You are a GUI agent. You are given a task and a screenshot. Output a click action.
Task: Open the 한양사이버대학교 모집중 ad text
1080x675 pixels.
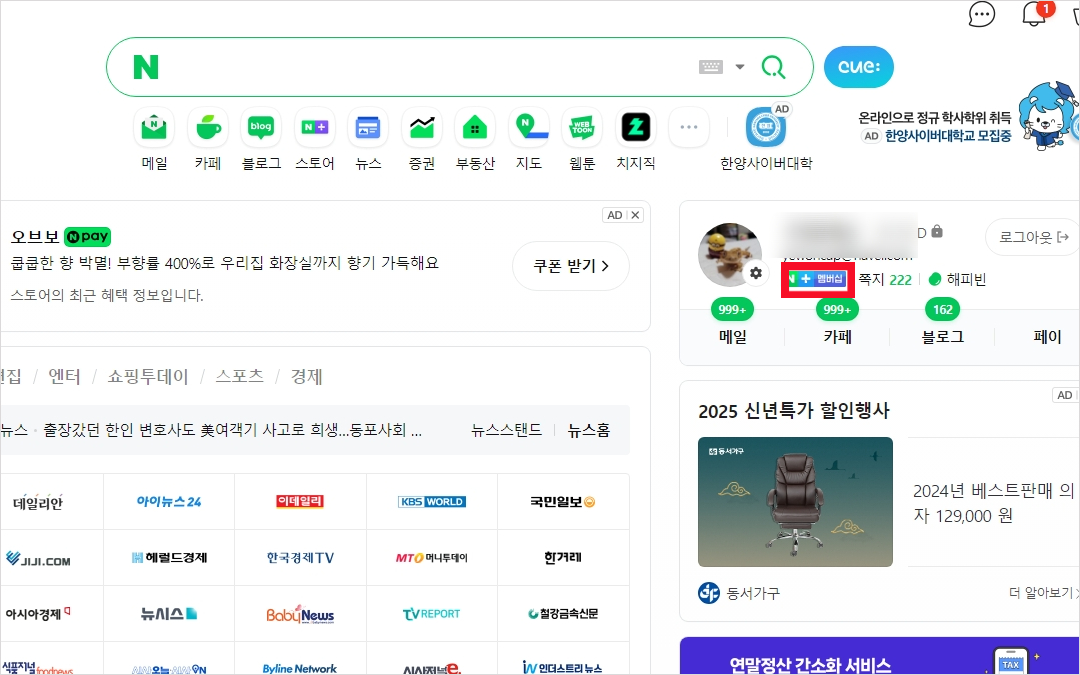point(948,136)
